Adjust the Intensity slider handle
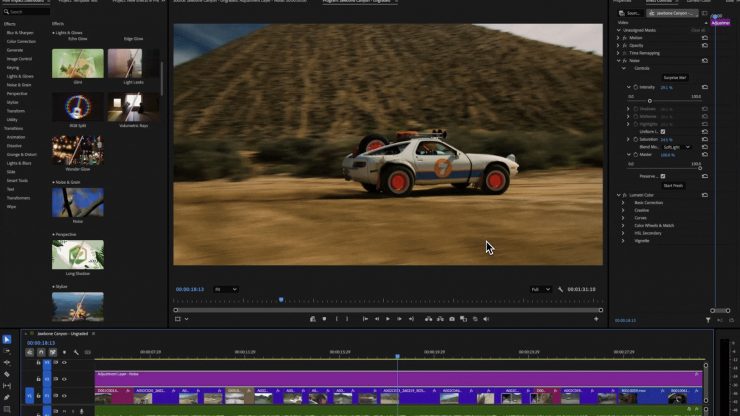This screenshot has width=740, height=416. pos(650,101)
